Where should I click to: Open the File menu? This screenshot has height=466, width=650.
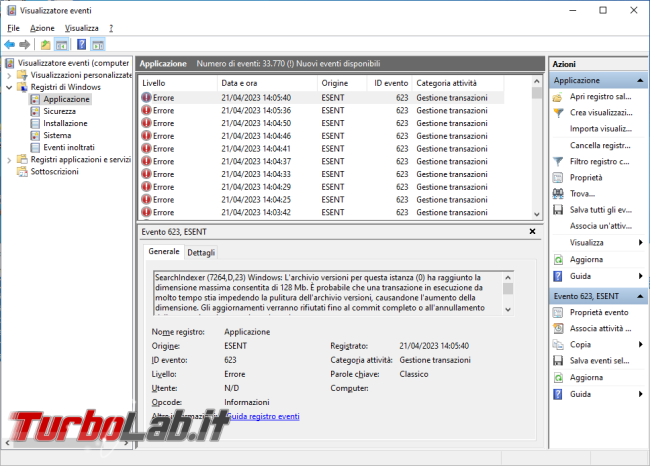point(13,28)
